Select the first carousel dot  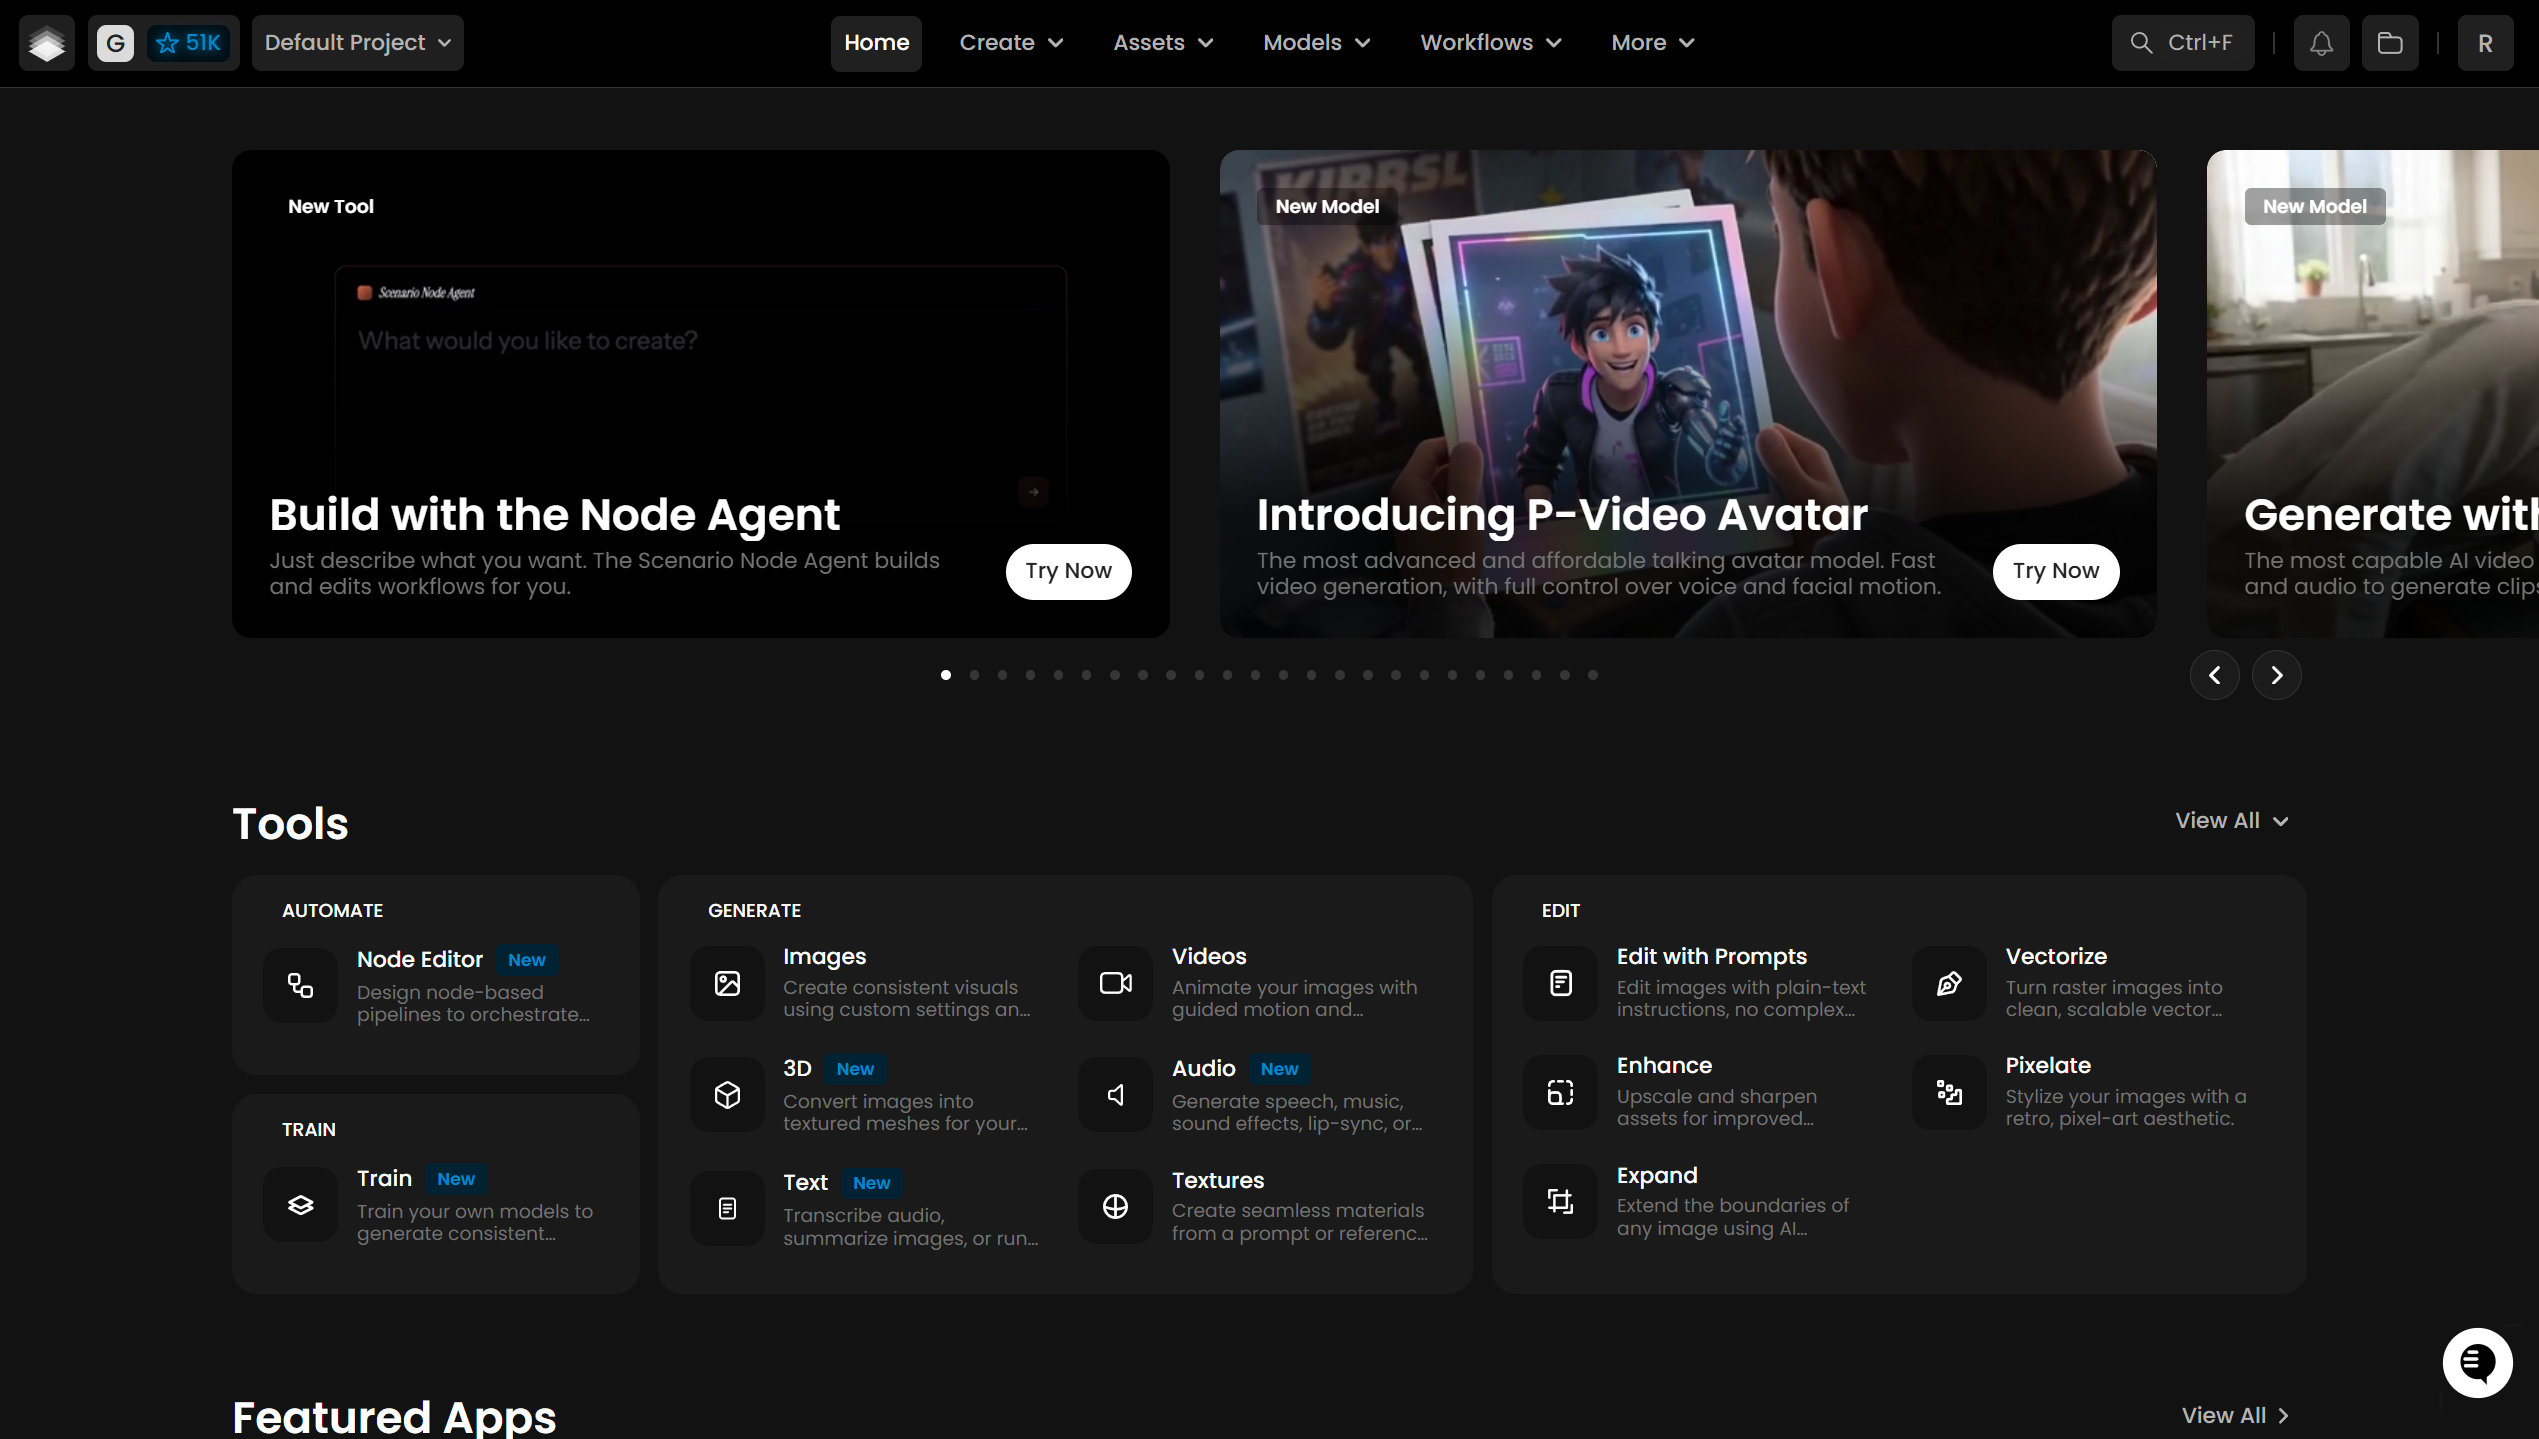pos(946,675)
